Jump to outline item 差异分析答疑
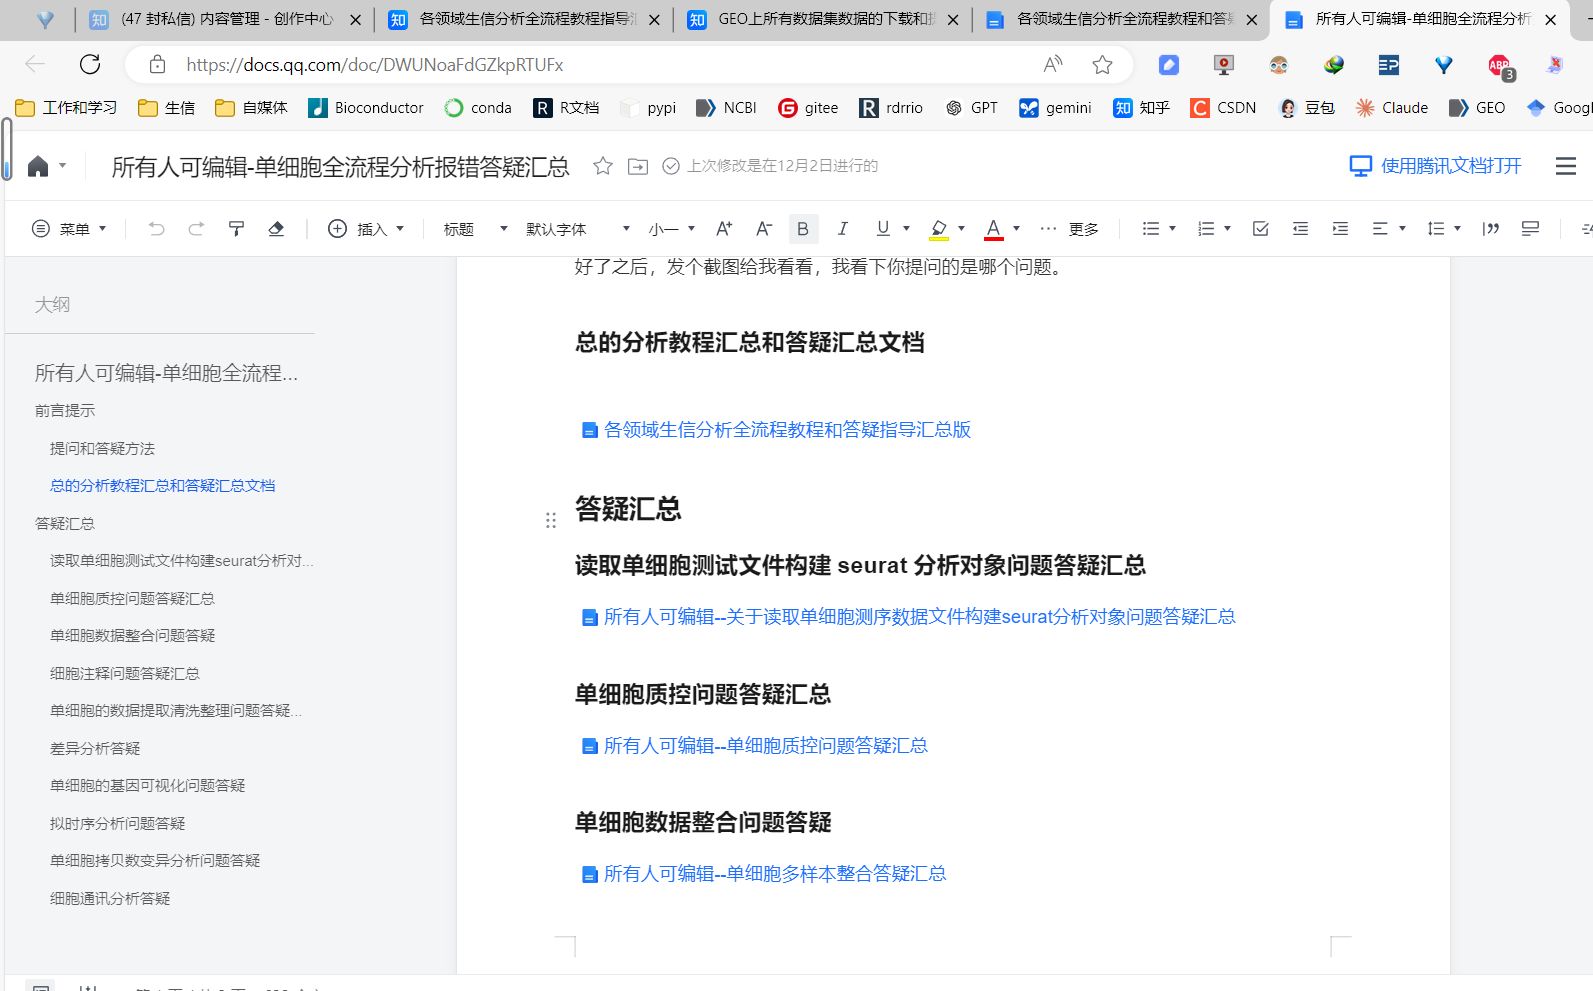 [95, 749]
